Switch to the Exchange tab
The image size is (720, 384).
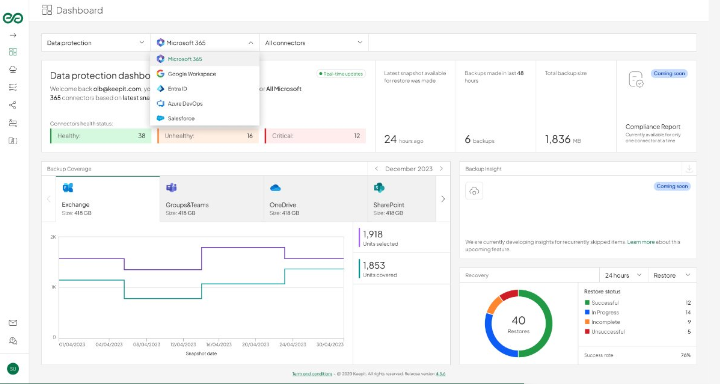click(107, 199)
